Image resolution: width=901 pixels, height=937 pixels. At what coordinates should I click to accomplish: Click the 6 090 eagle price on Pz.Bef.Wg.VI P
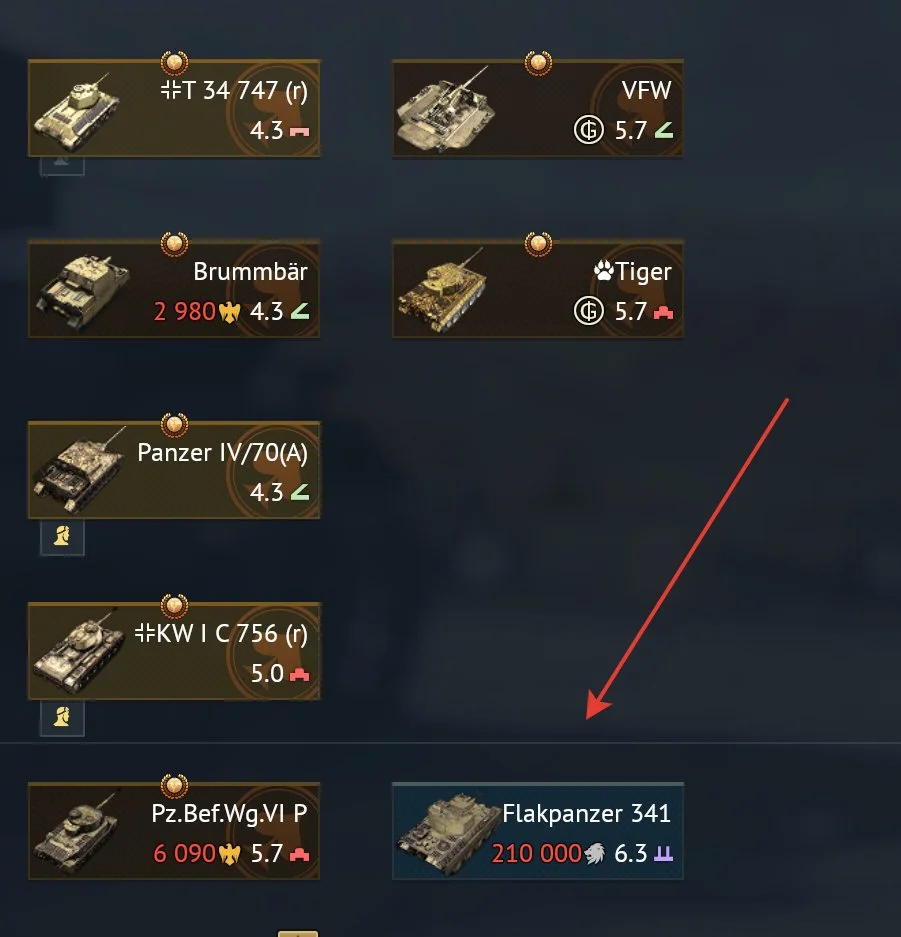coord(197,853)
